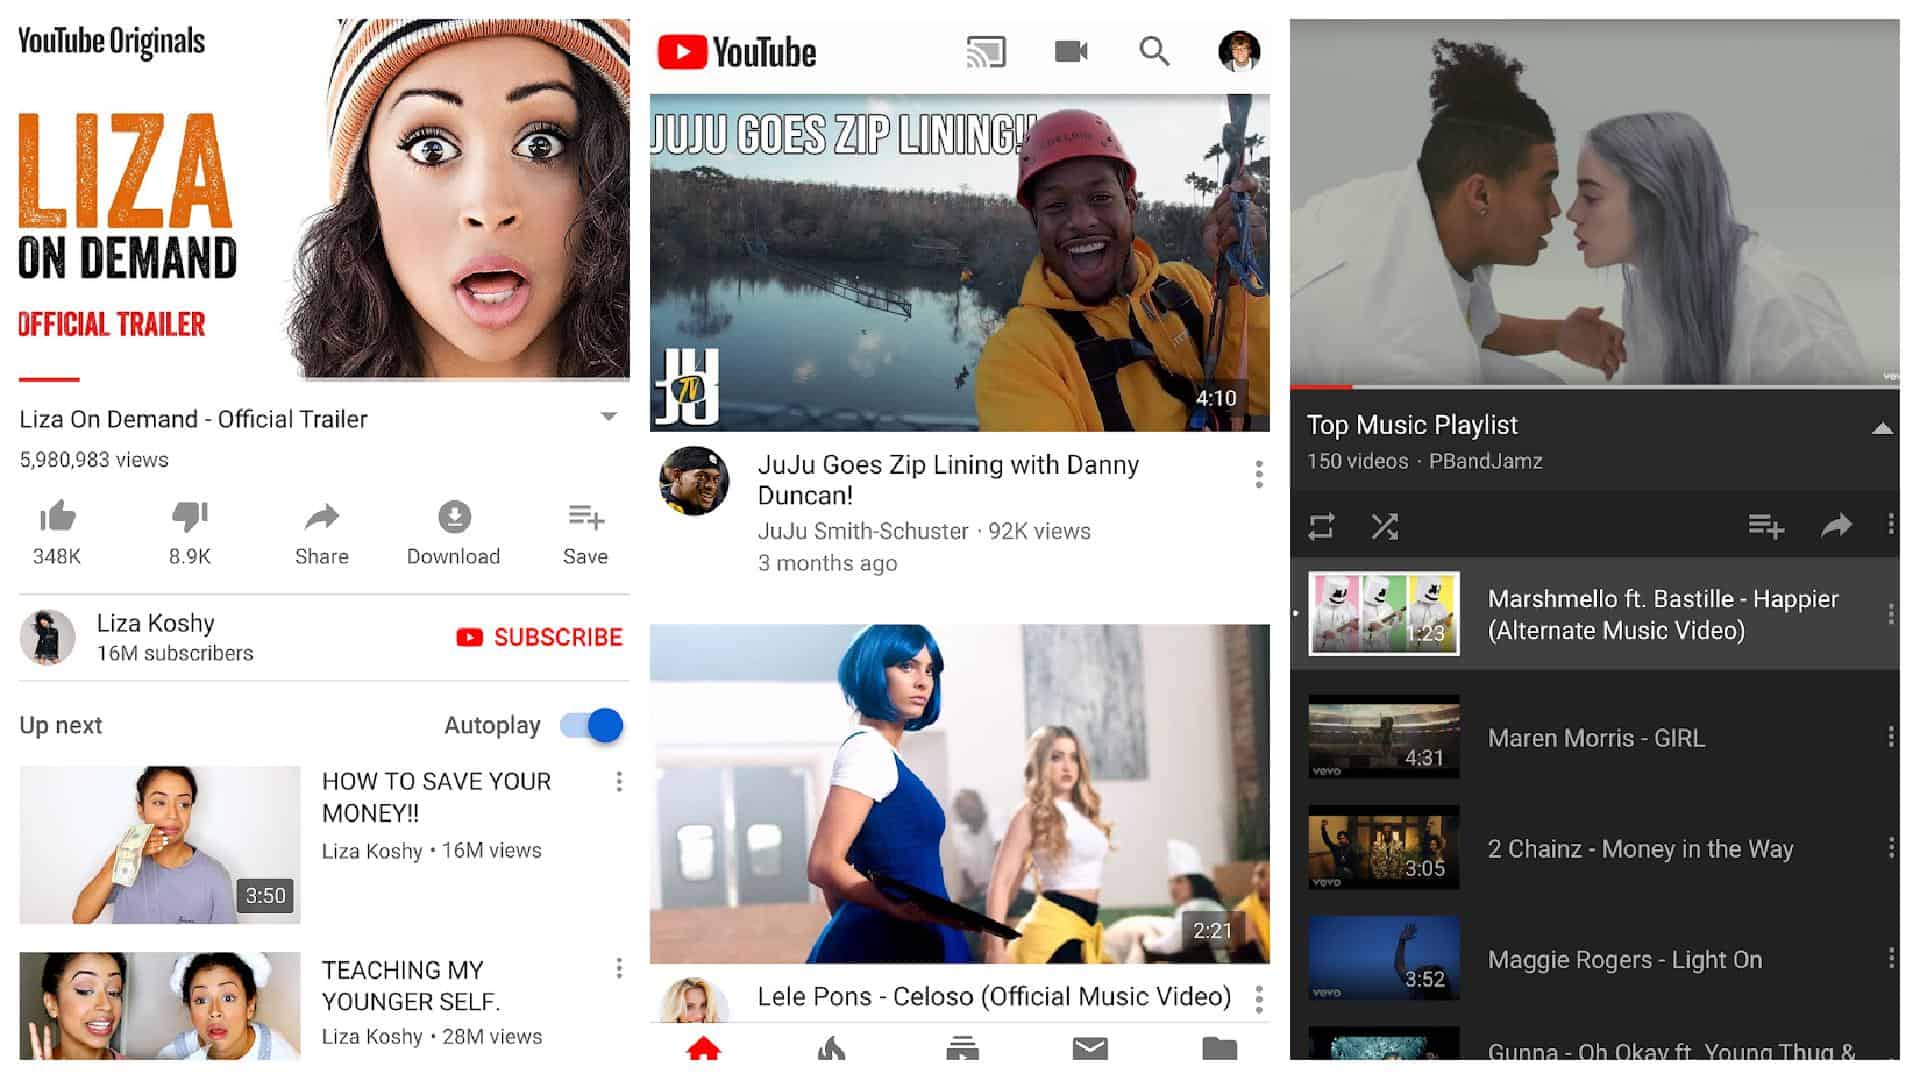
Task: Open TEACHING MY YOUNGER SELF title
Action: (x=410, y=985)
